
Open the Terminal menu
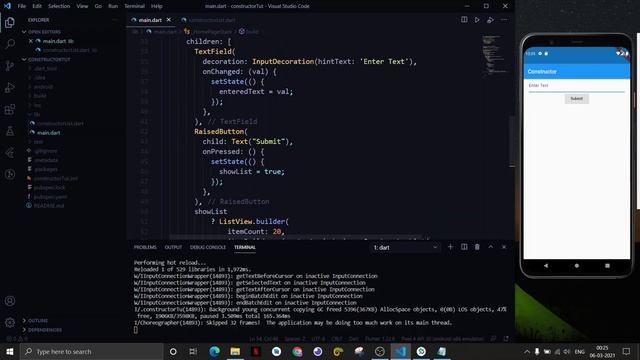(134, 6)
